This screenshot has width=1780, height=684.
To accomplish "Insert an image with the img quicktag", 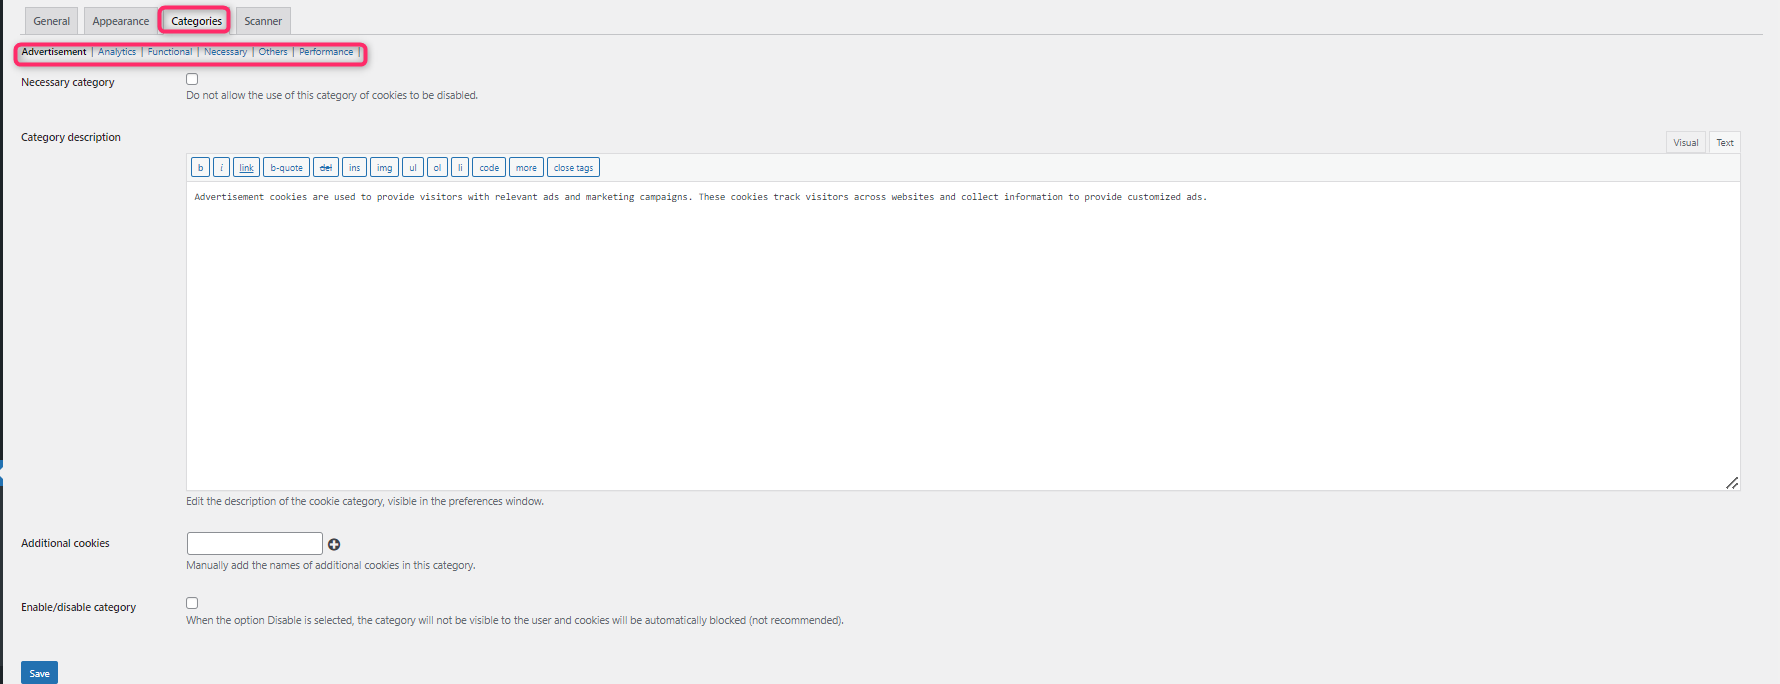I will click(384, 168).
